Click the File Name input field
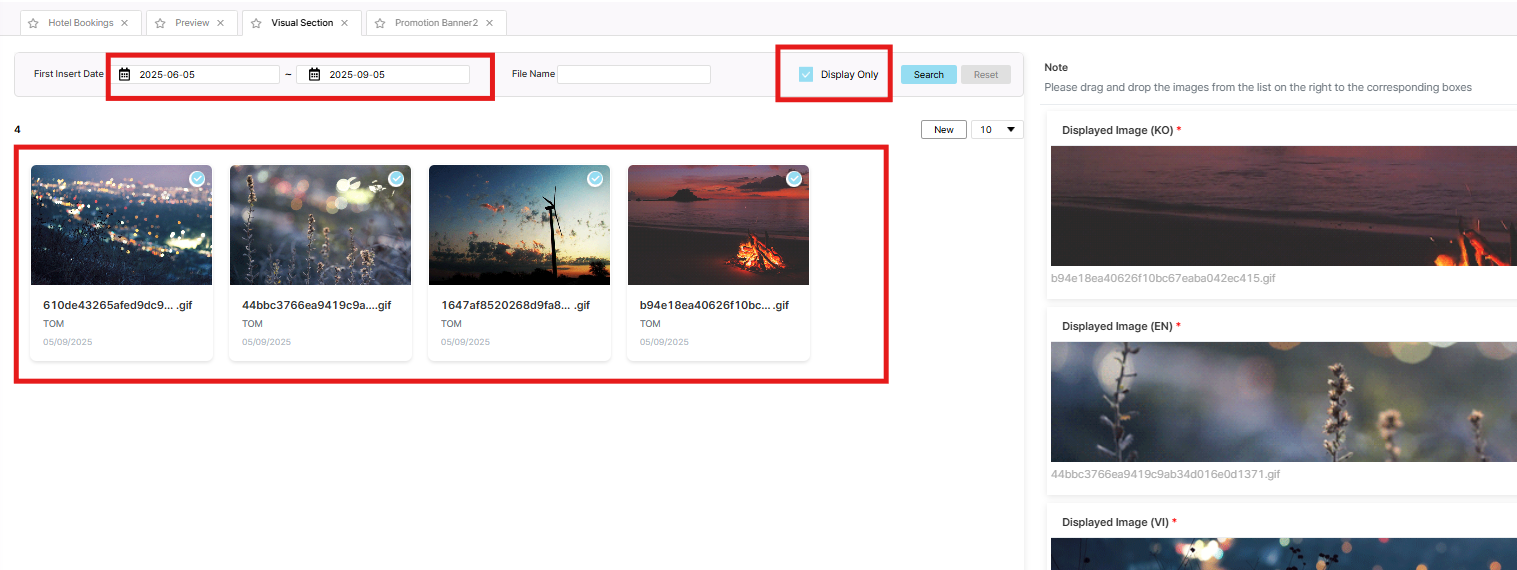1517x570 pixels. 634,75
